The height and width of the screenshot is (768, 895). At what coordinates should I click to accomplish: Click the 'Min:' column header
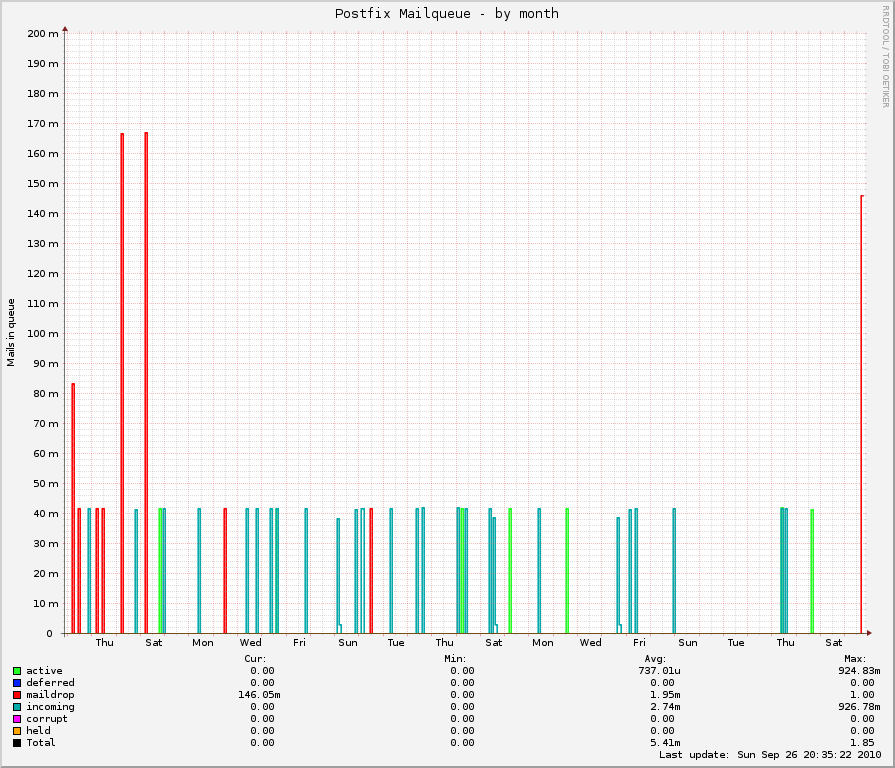(x=455, y=659)
